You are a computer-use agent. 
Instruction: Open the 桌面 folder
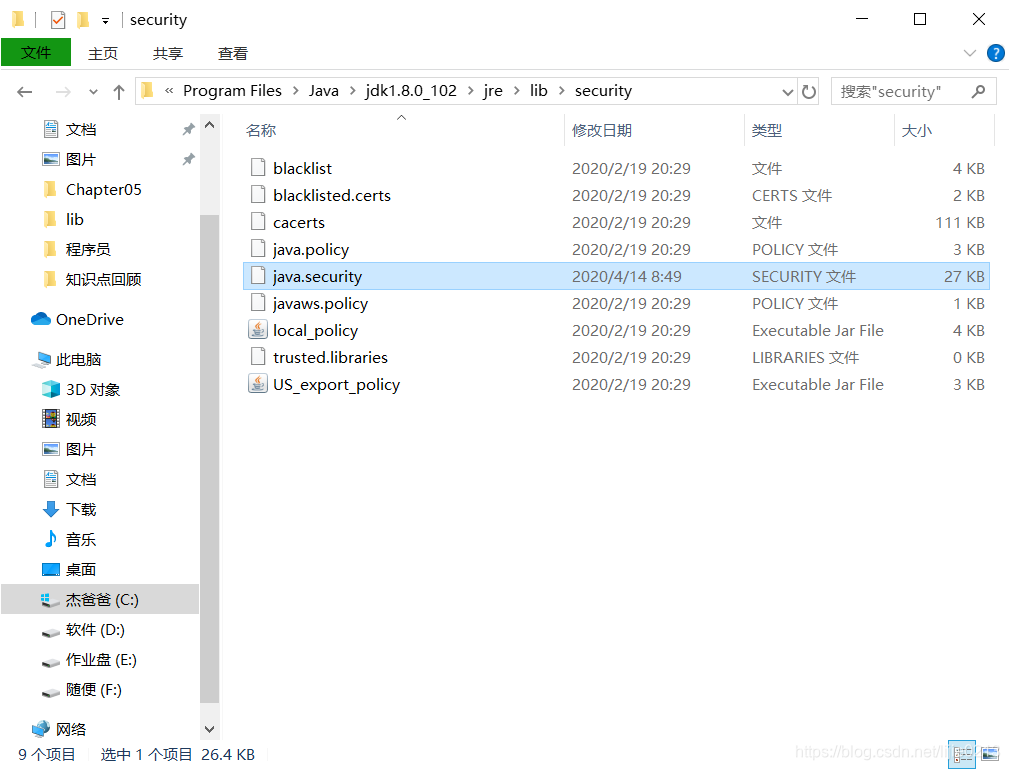click(81, 570)
